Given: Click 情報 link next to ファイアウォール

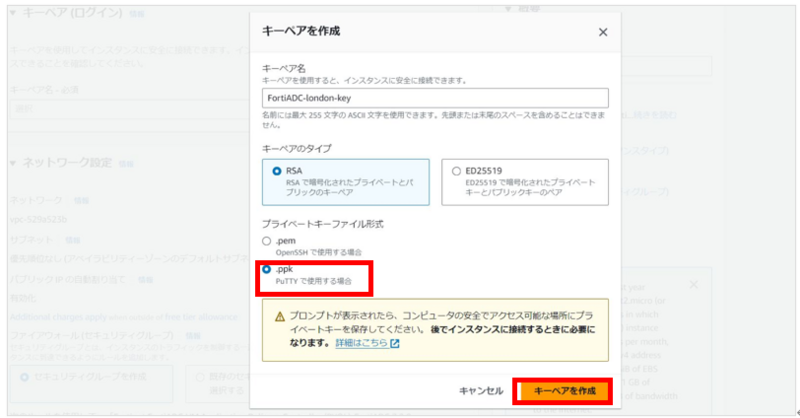Looking at the screenshot, I should [x=193, y=336].
